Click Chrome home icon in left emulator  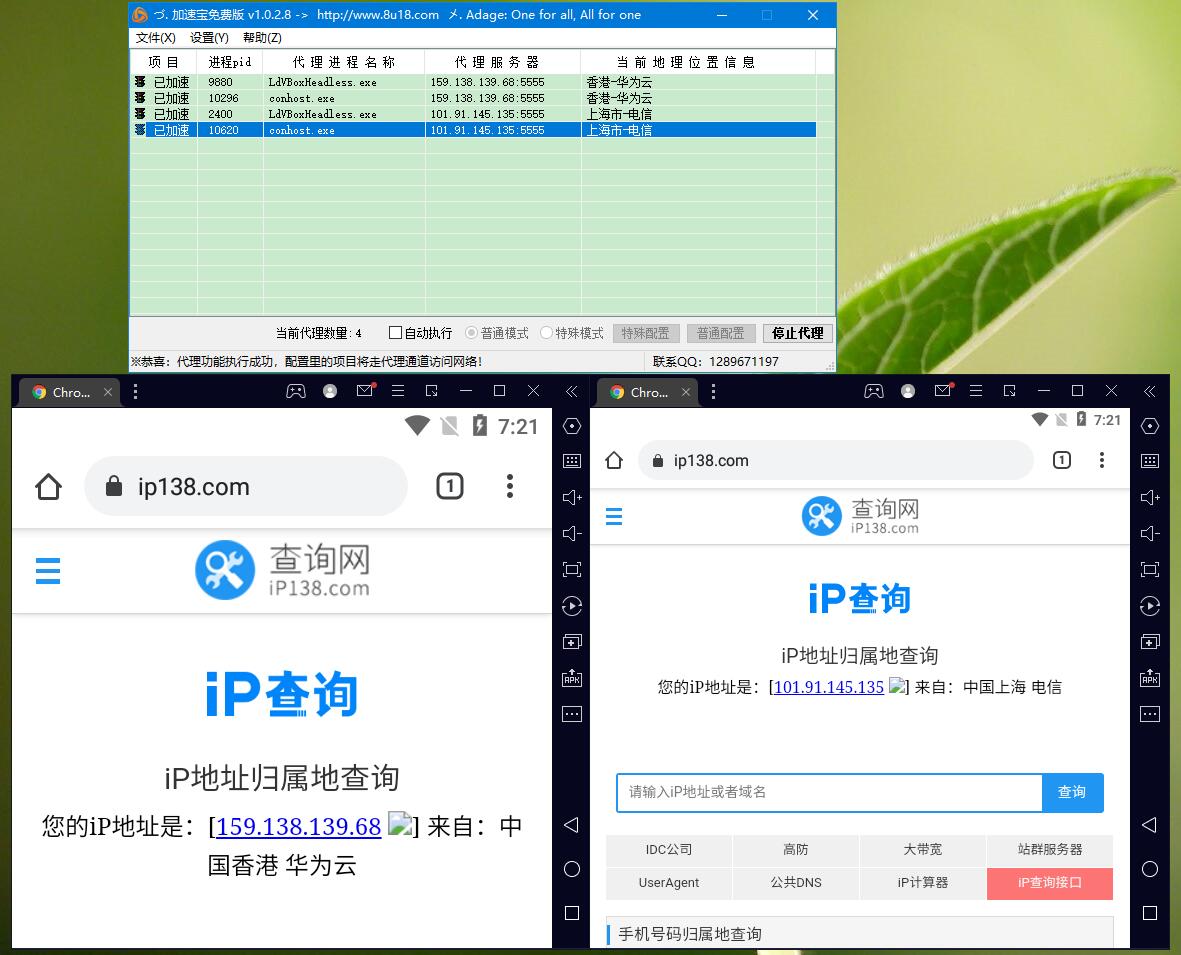[x=48, y=487]
